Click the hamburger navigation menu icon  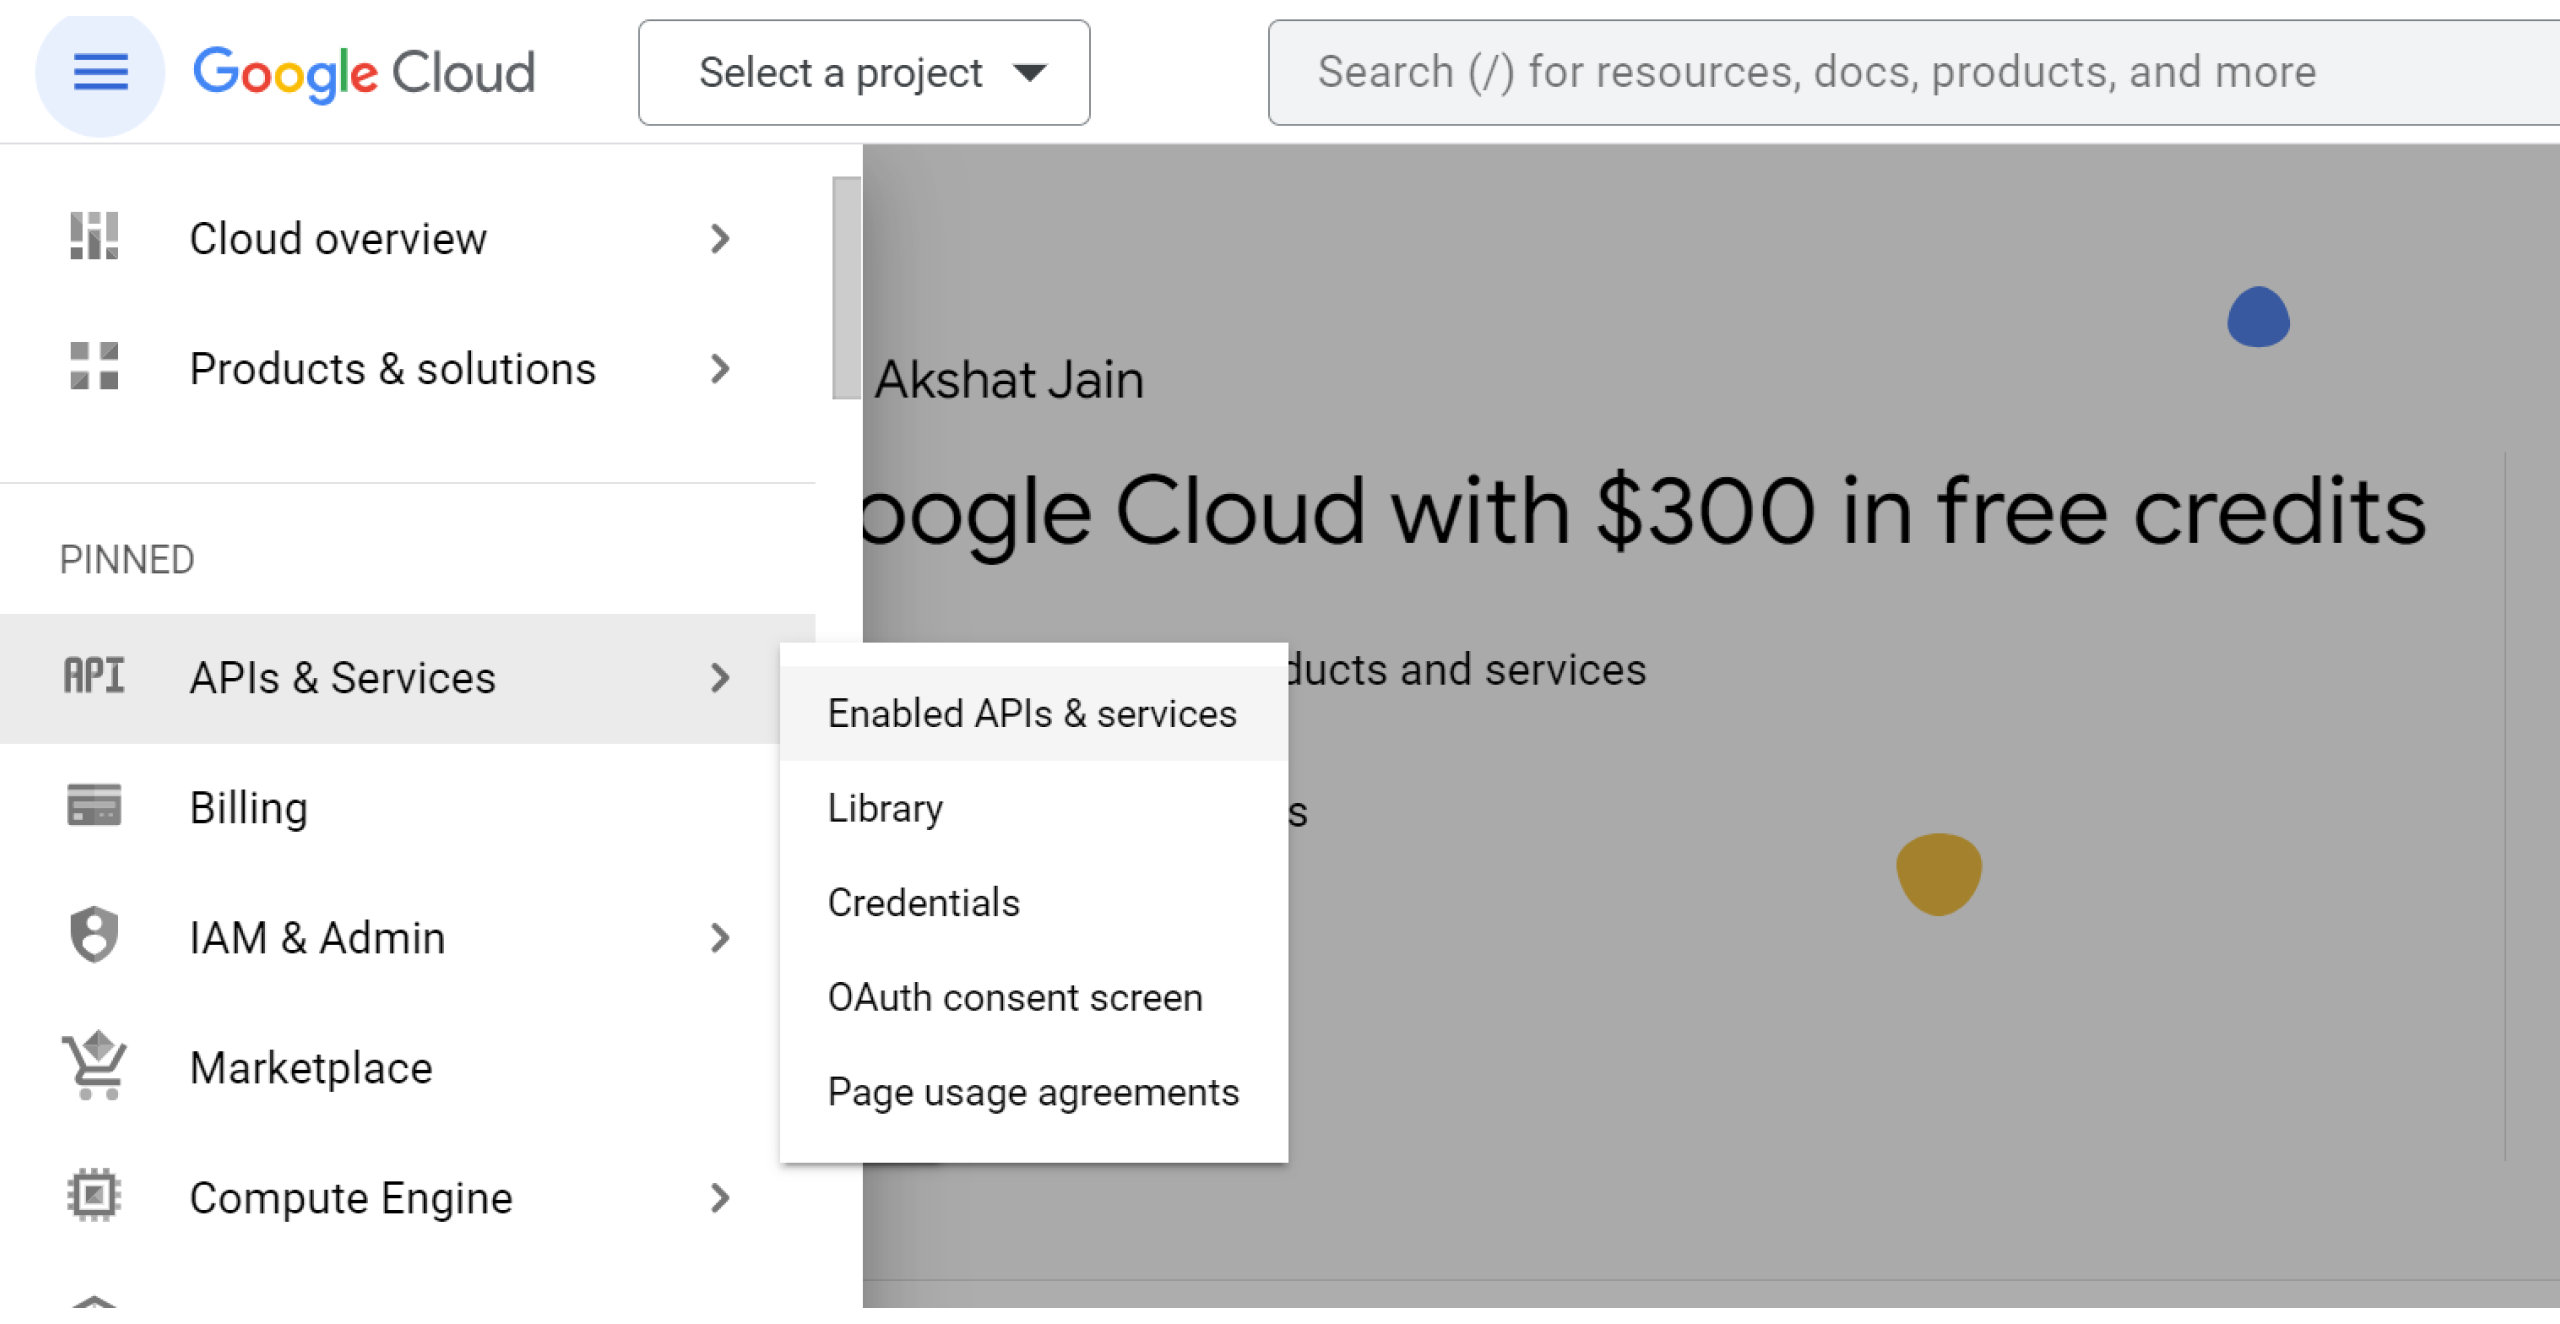100,72
